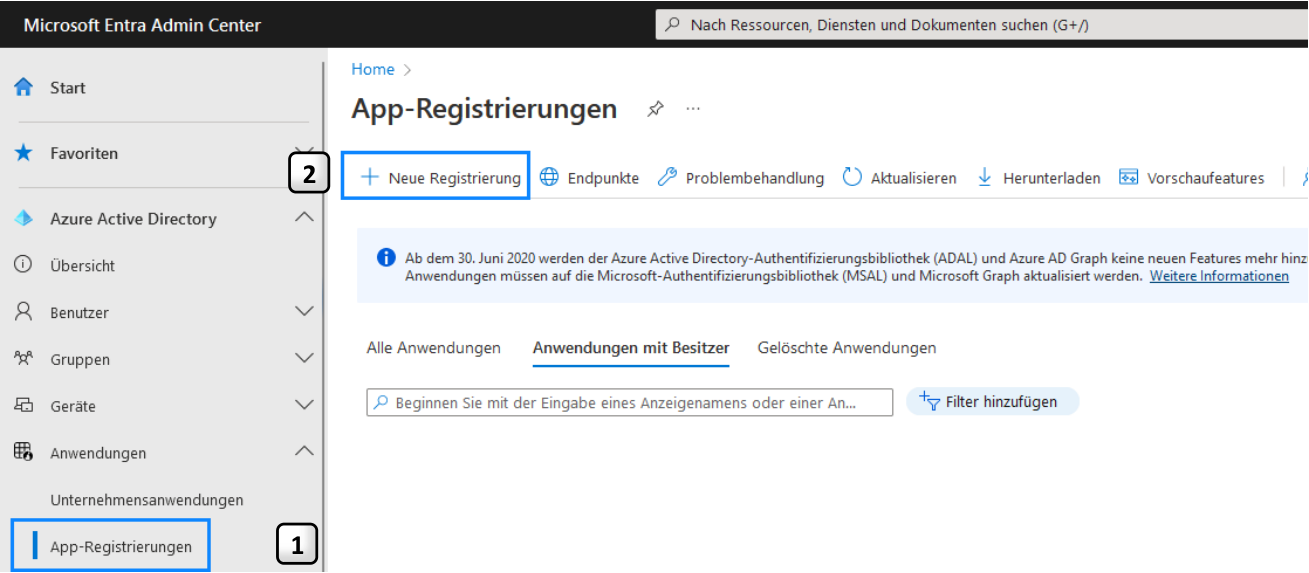Click the search magnifier icon in top bar
The width and height of the screenshot is (1309, 573).
coord(673,25)
